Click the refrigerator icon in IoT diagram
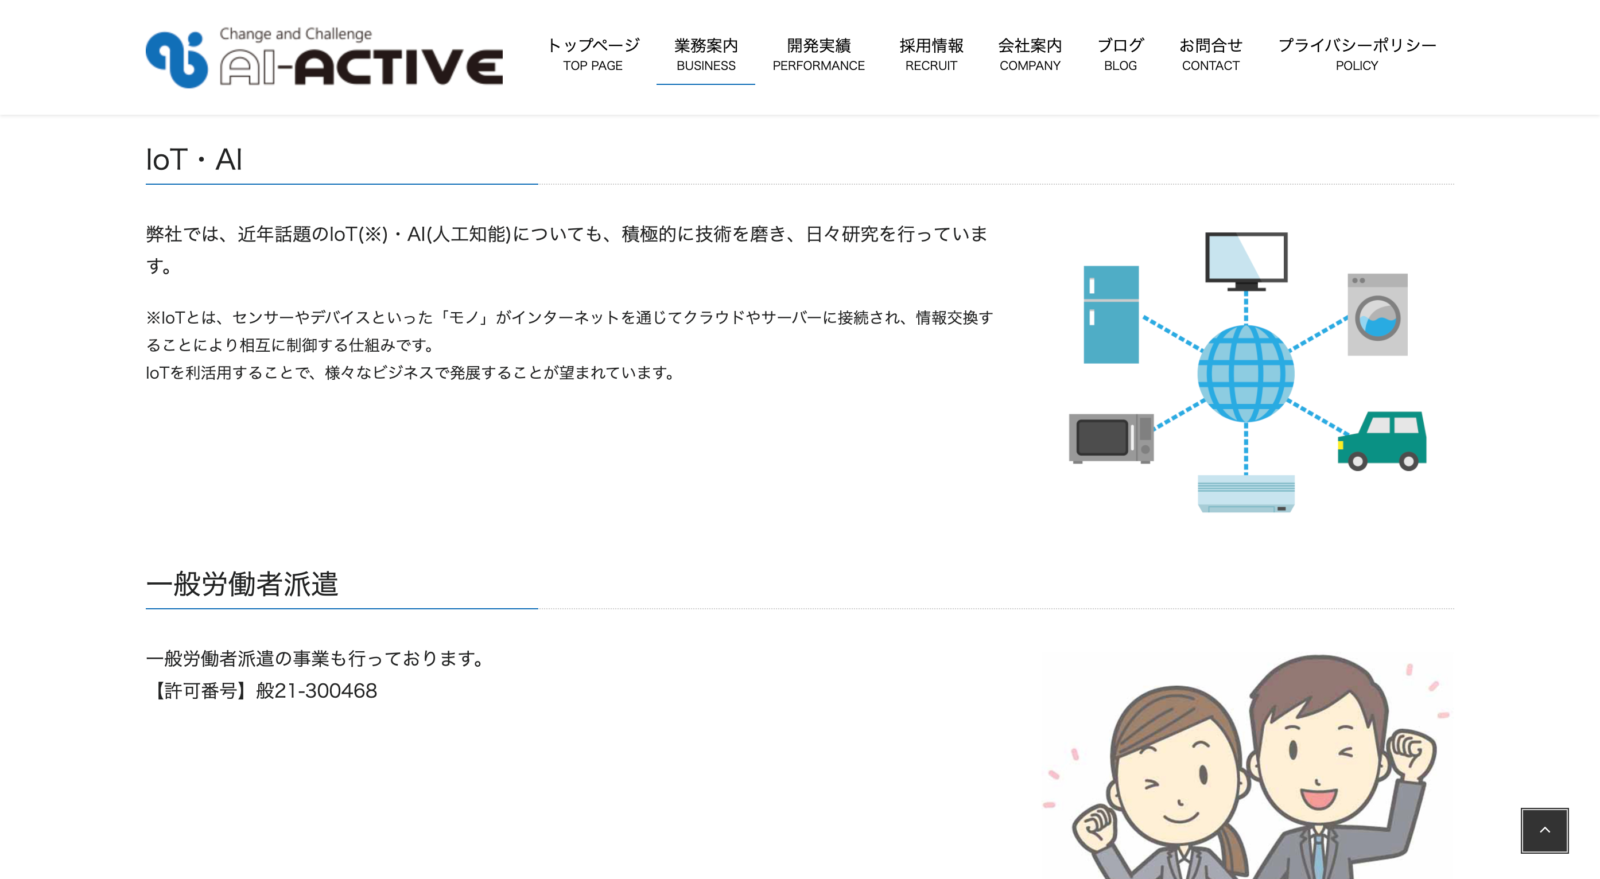The width and height of the screenshot is (1600, 879). (x=1111, y=314)
